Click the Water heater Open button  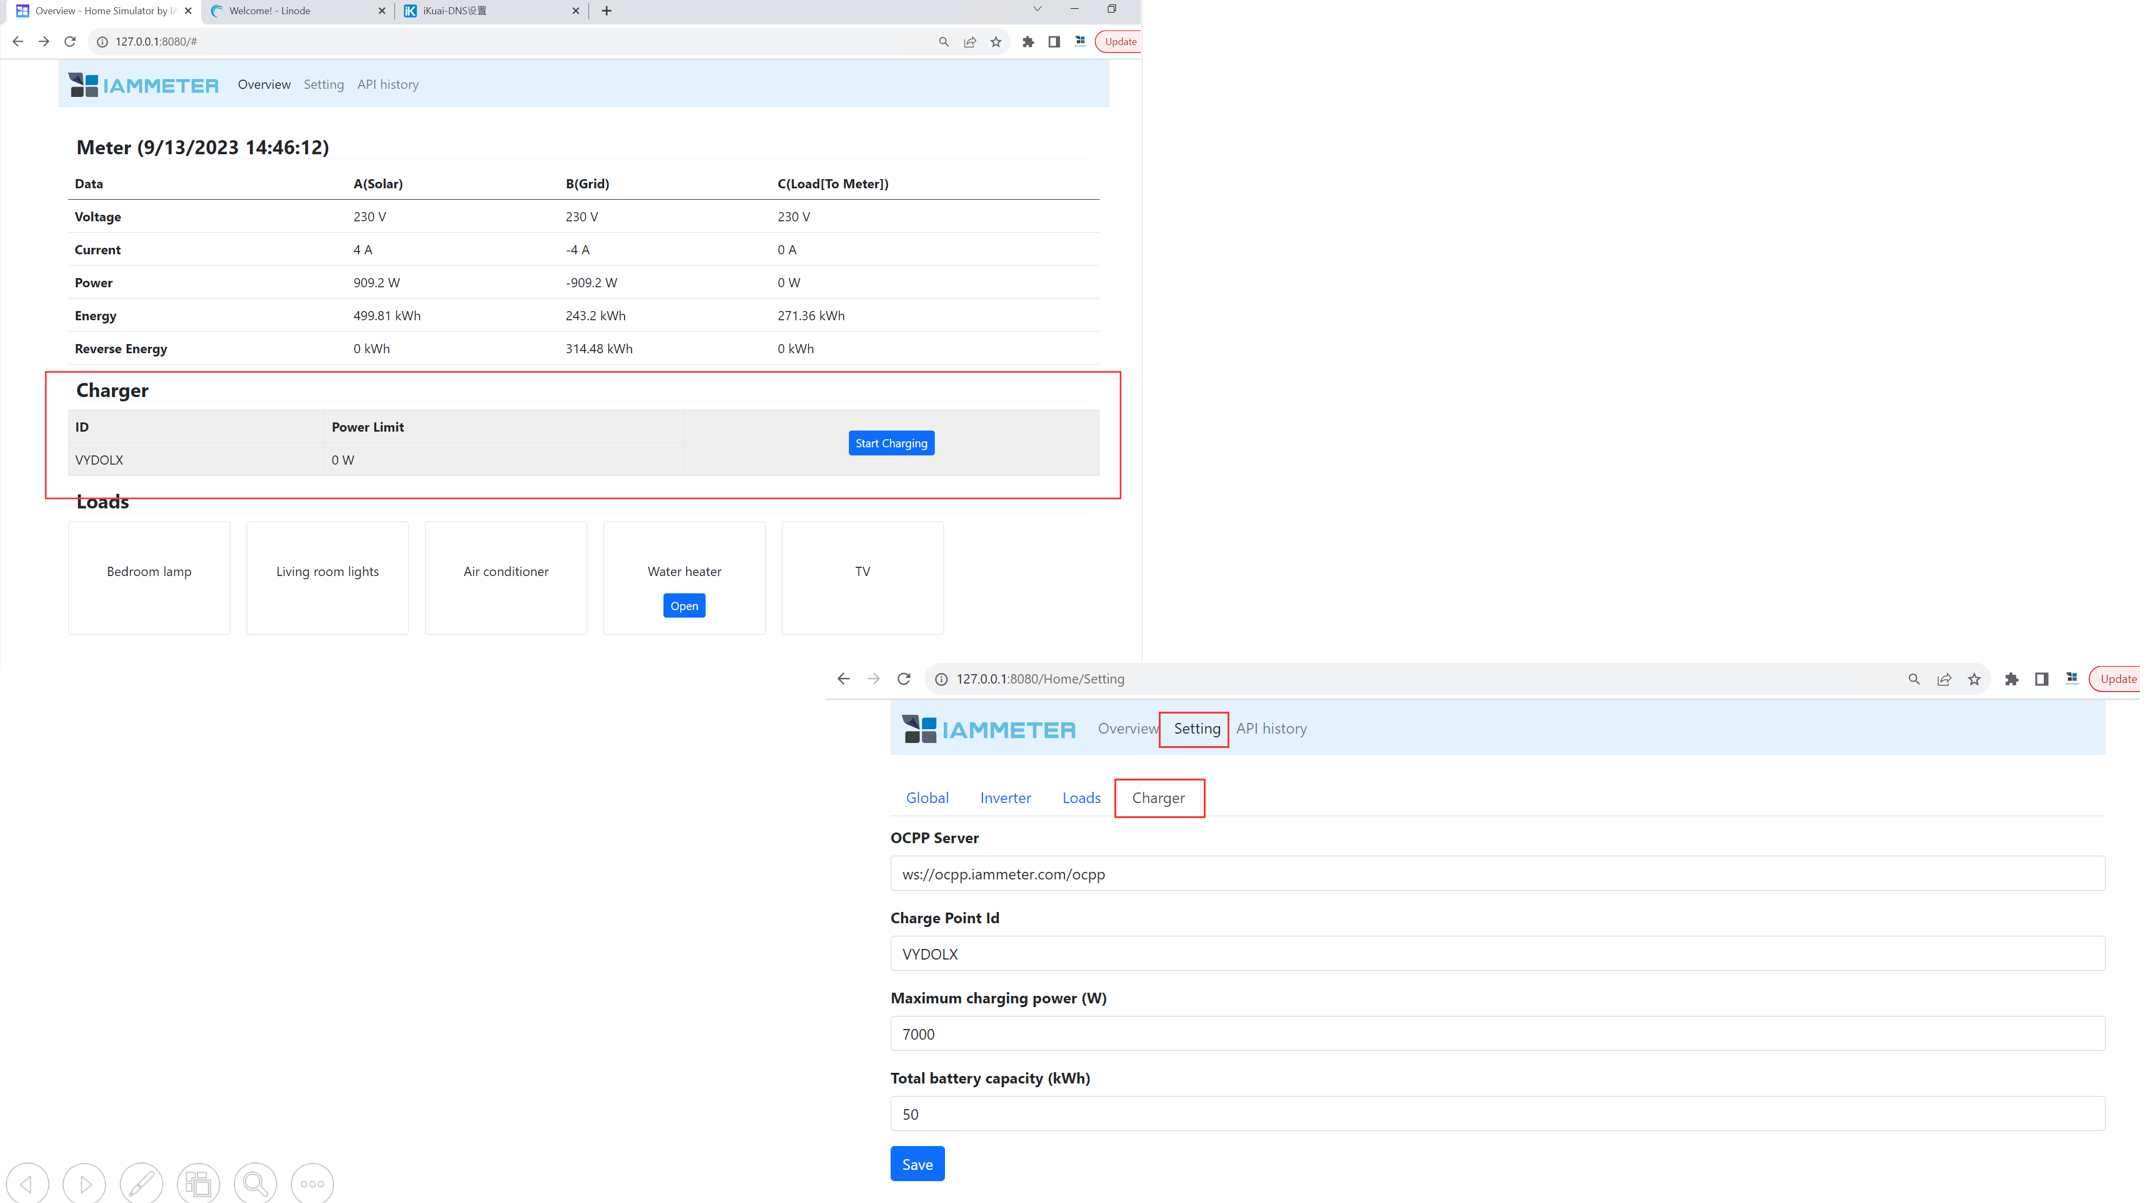684,606
